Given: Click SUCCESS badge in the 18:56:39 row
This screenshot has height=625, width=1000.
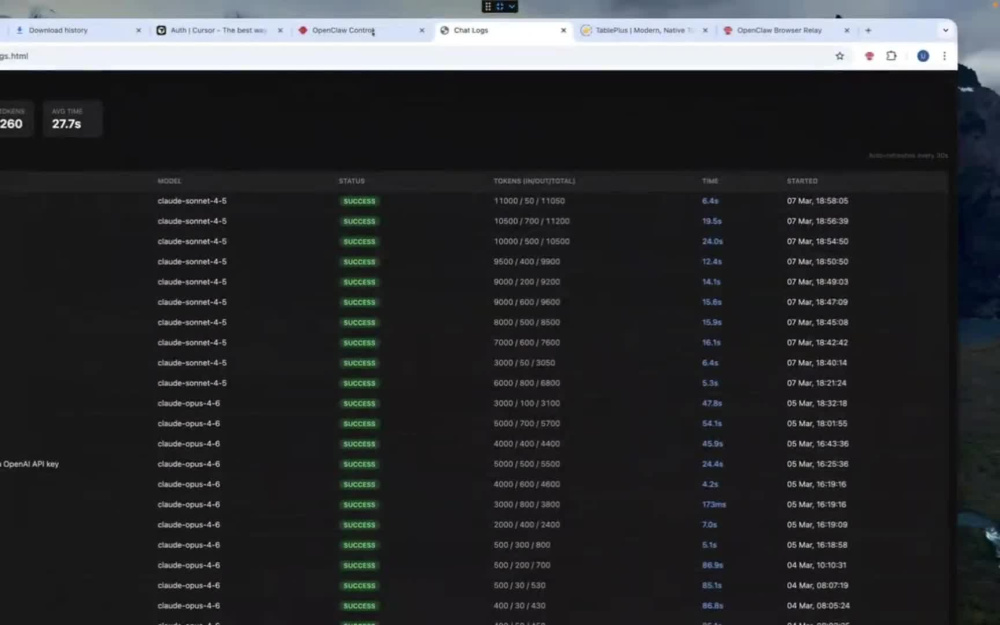Looking at the screenshot, I should 359,221.
